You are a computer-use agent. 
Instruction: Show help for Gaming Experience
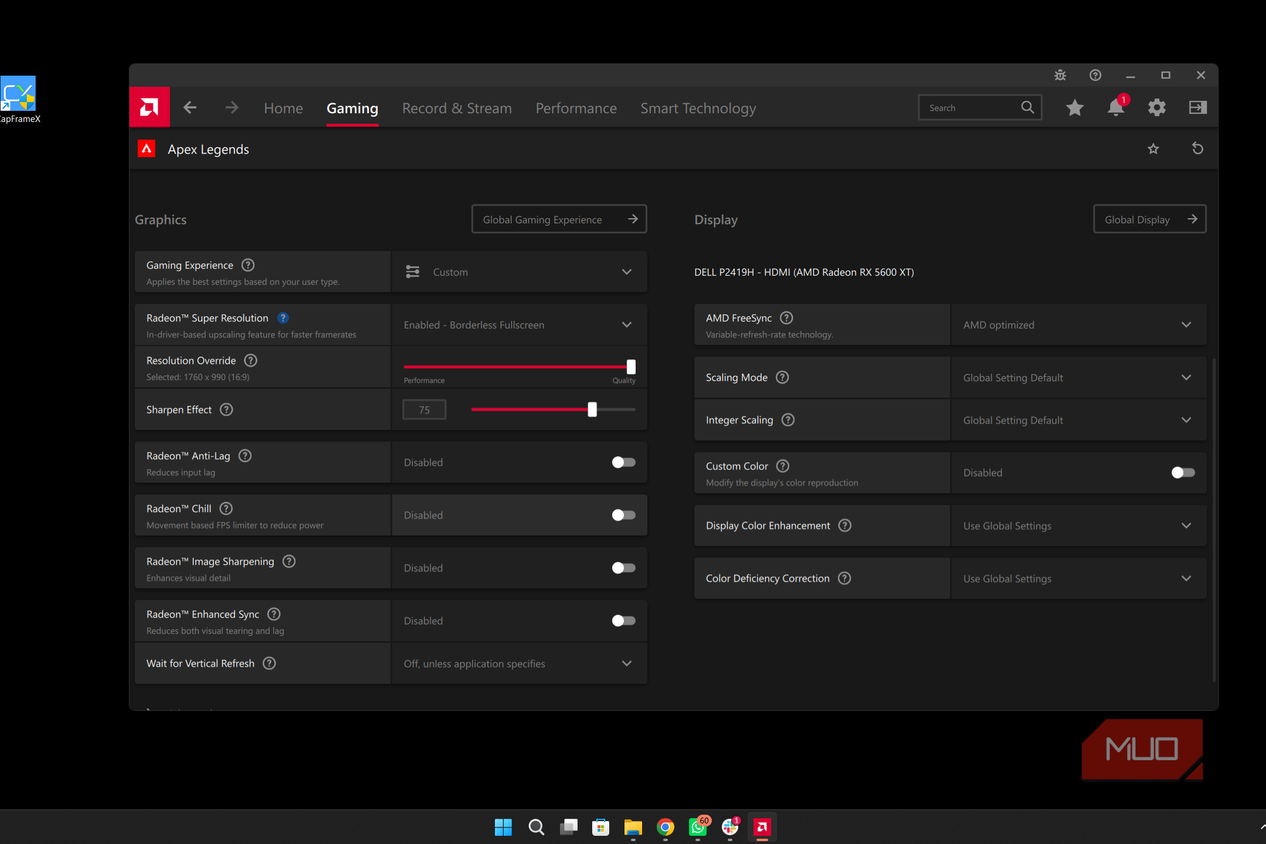click(x=248, y=265)
